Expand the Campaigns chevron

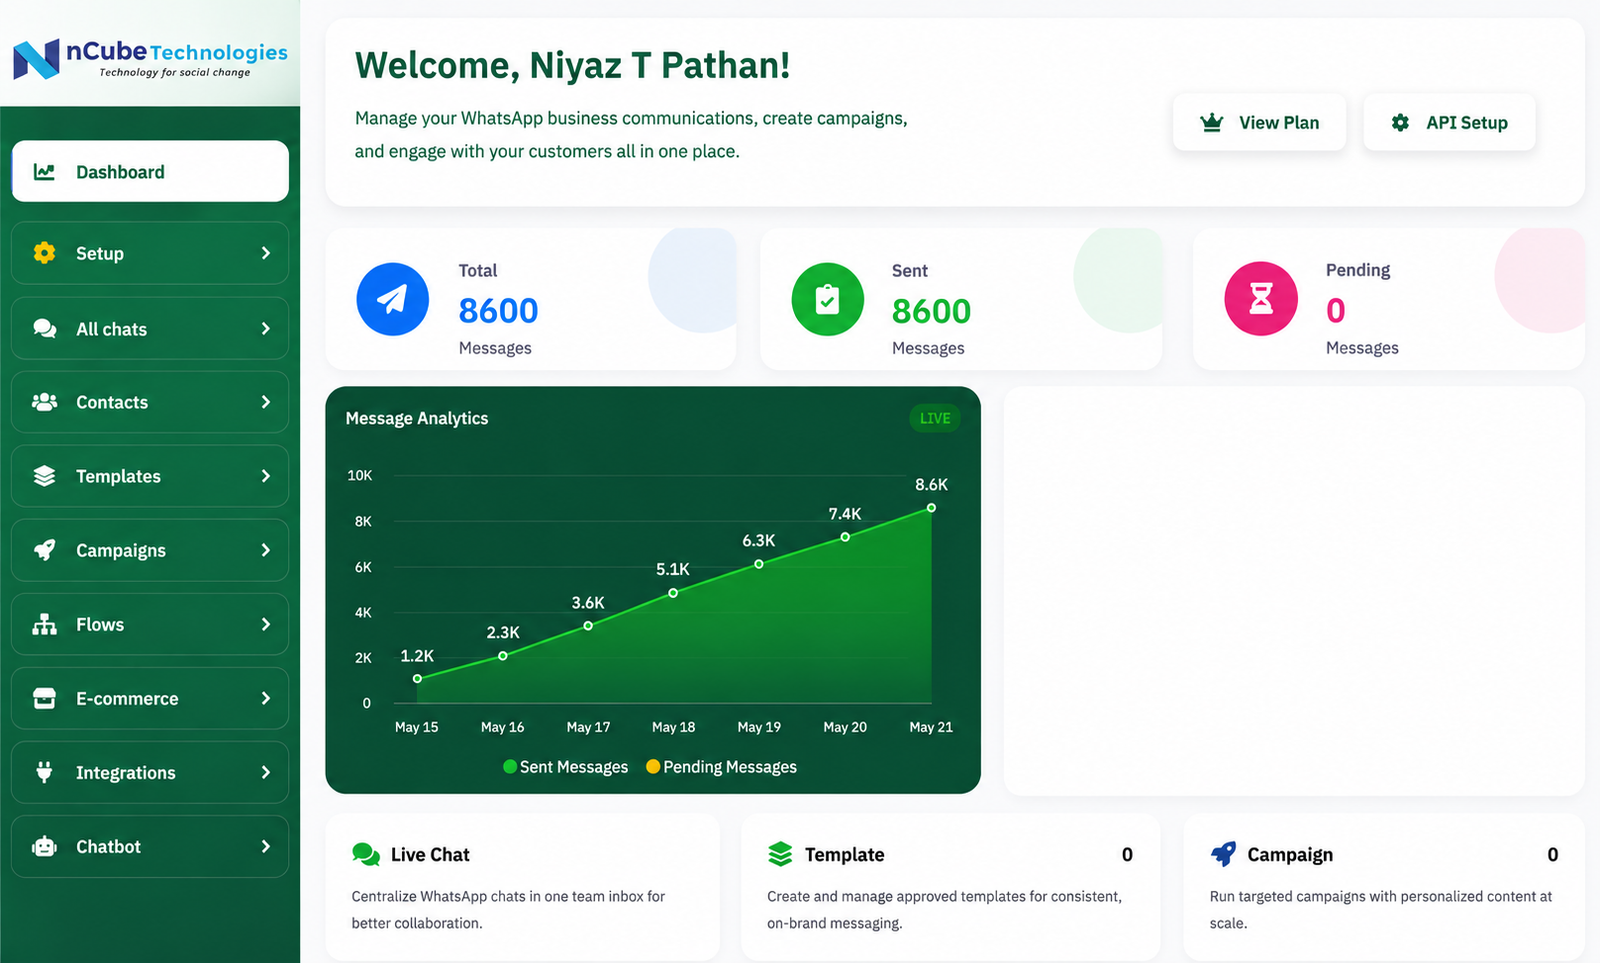pyautogui.click(x=265, y=550)
